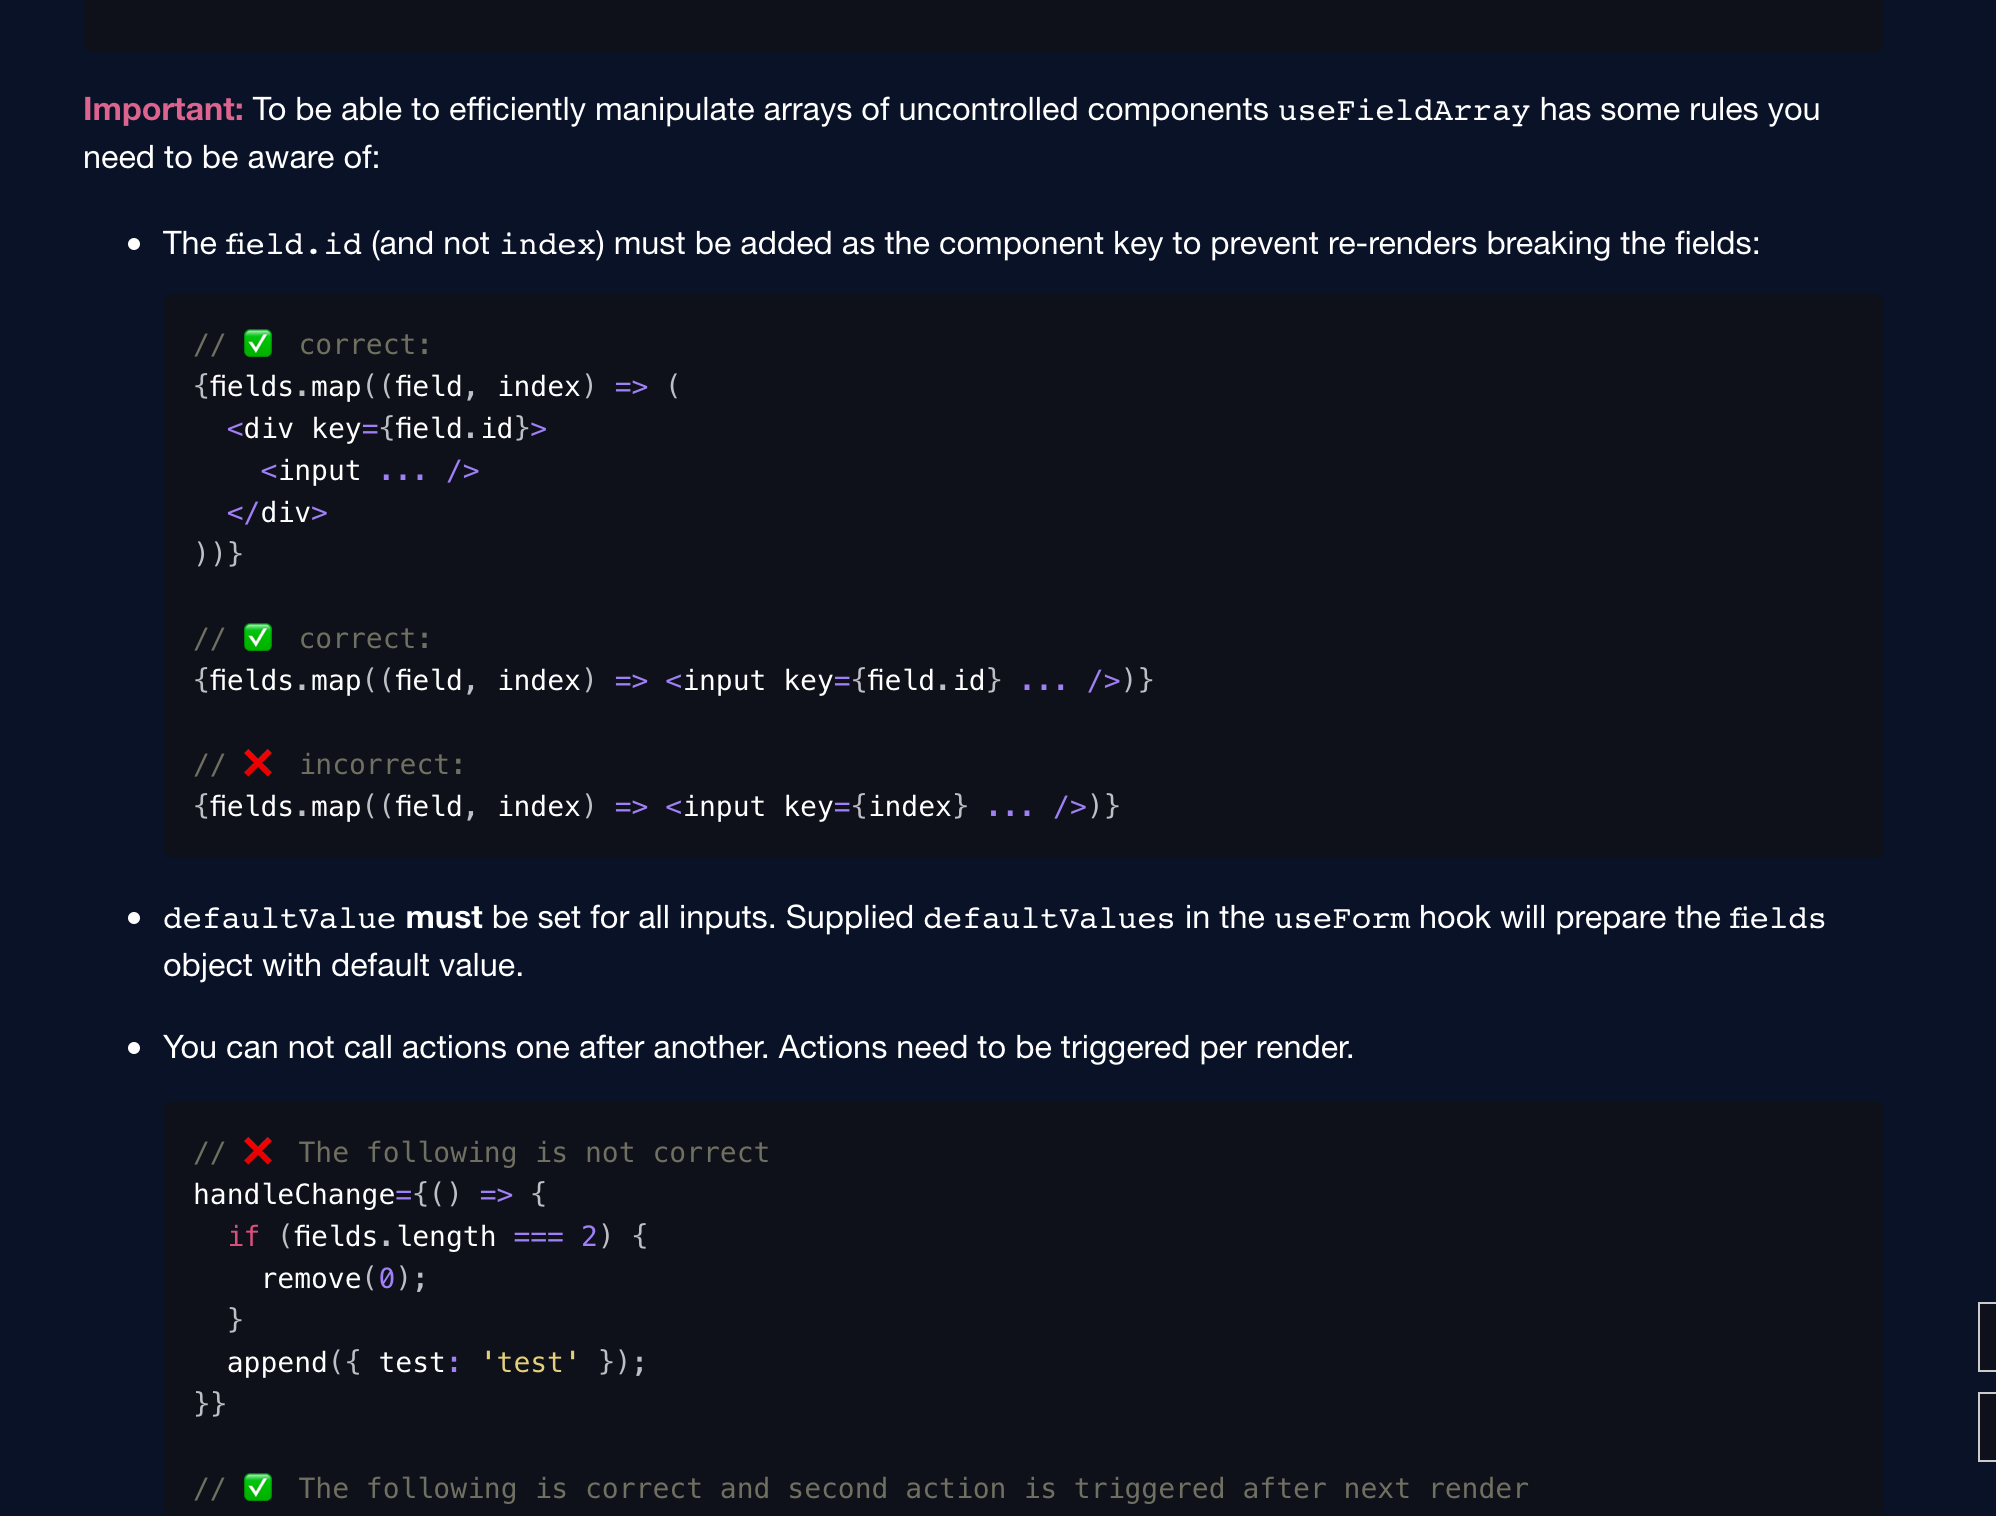Click 'remove(0);' in the code block
This screenshot has width=1996, height=1516.
click(x=345, y=1279)
